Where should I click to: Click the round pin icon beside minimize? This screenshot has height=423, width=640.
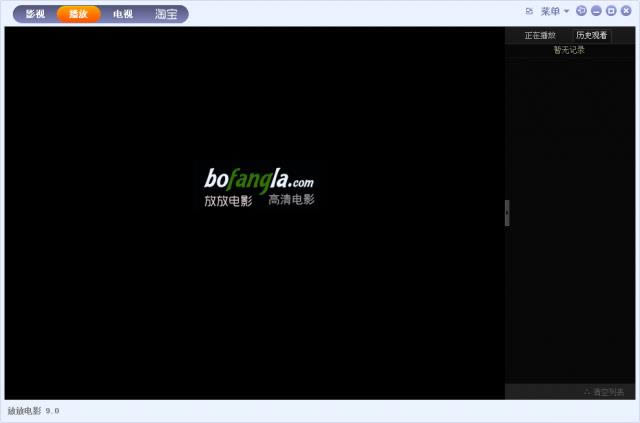pyautogui.click(x=581, y=11)
